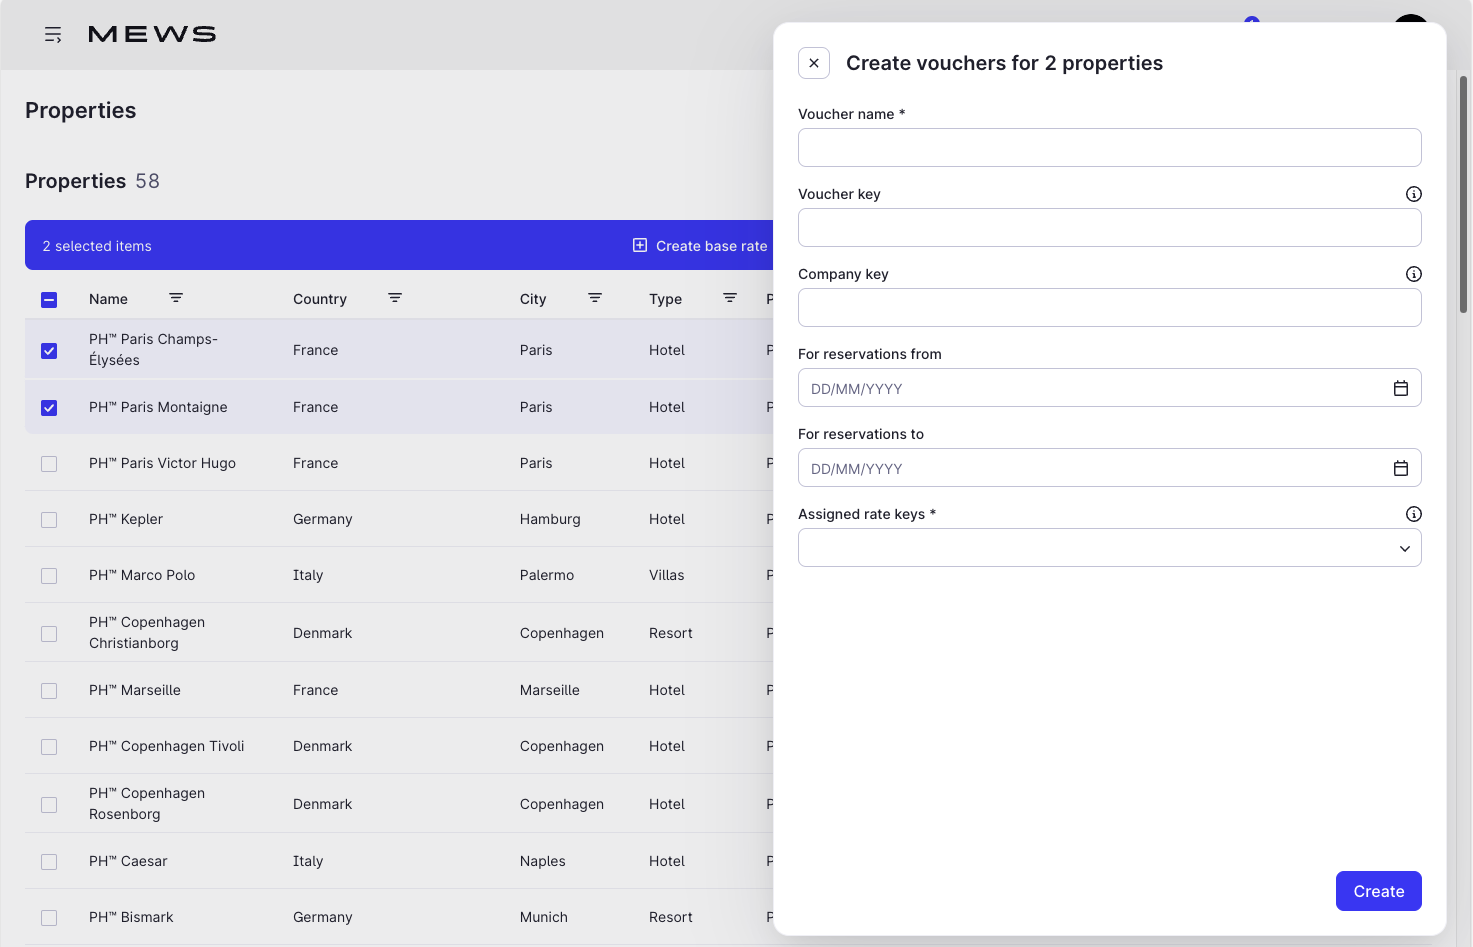Click the For reservations from date field
The image size is (1473, 947).
click(x=1110, y=388)
